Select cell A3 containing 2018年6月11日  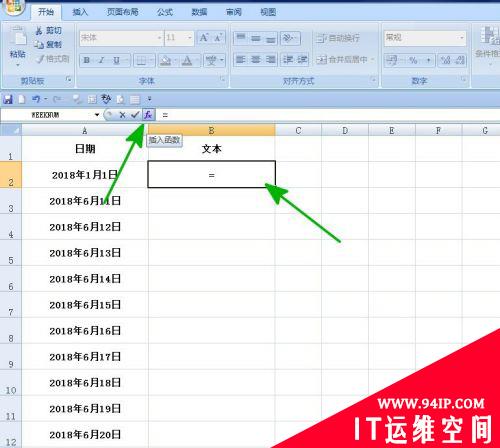pos(85,201)
